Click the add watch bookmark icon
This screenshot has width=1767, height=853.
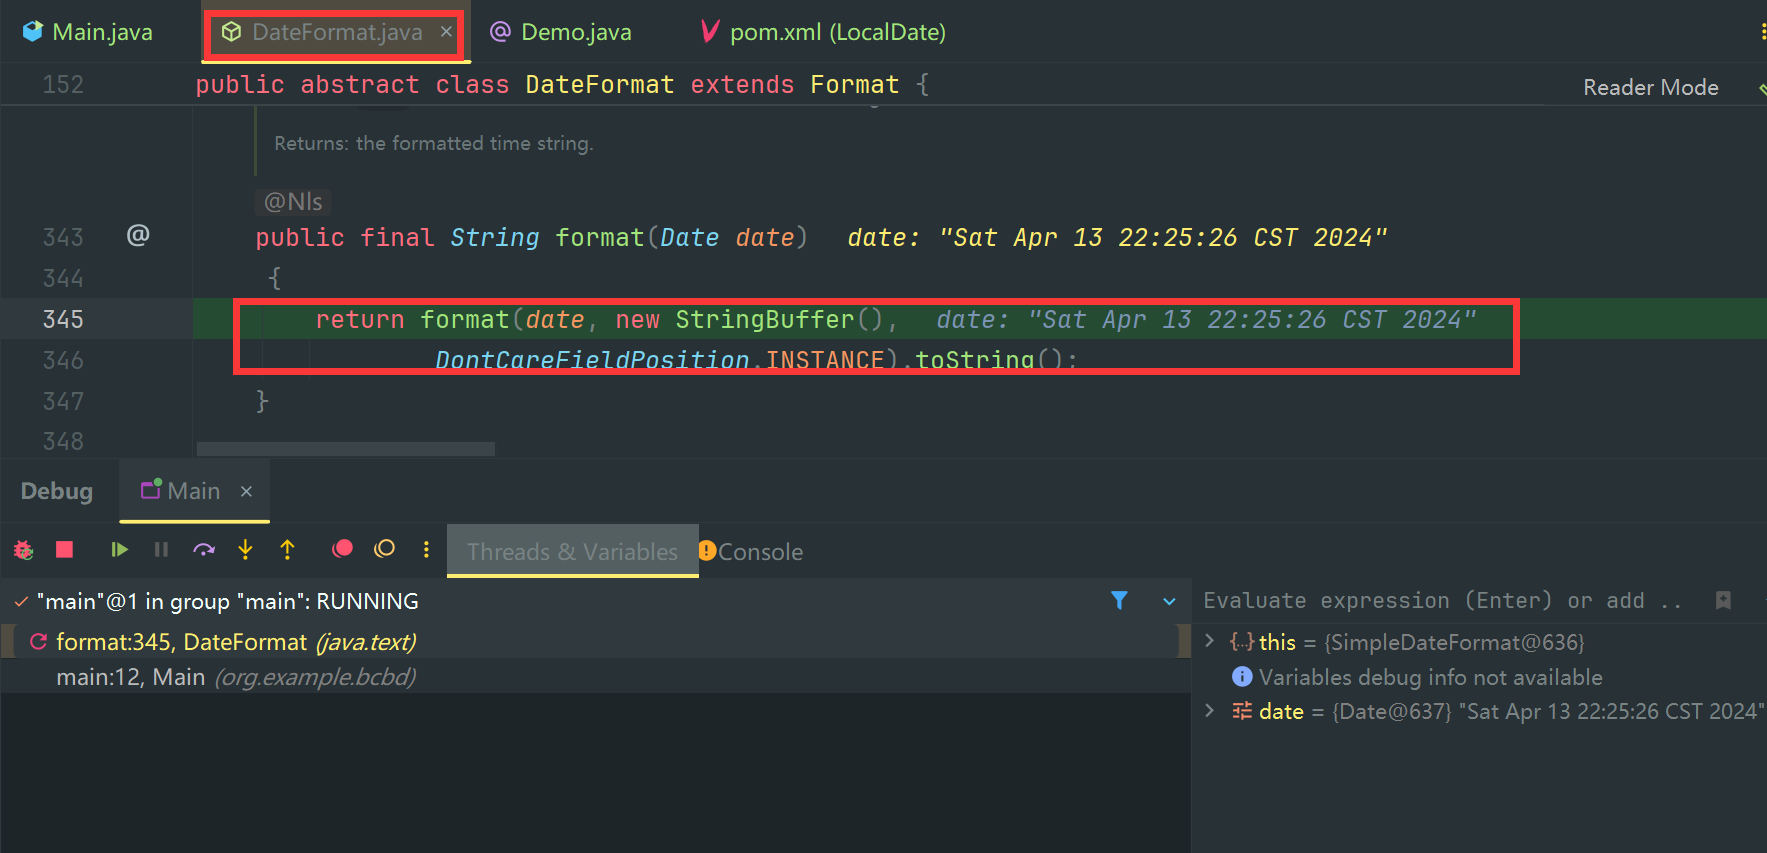(x=1723, y=600)
